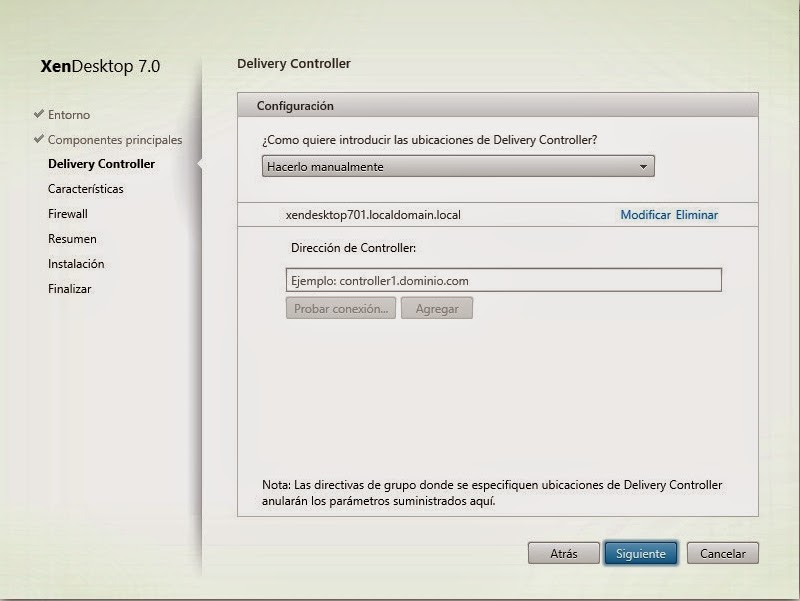The height and width of the screenshot is (601, 800).
Task: Select the Finalizar step
Action: pyautogui.click(x=70, y=289)
